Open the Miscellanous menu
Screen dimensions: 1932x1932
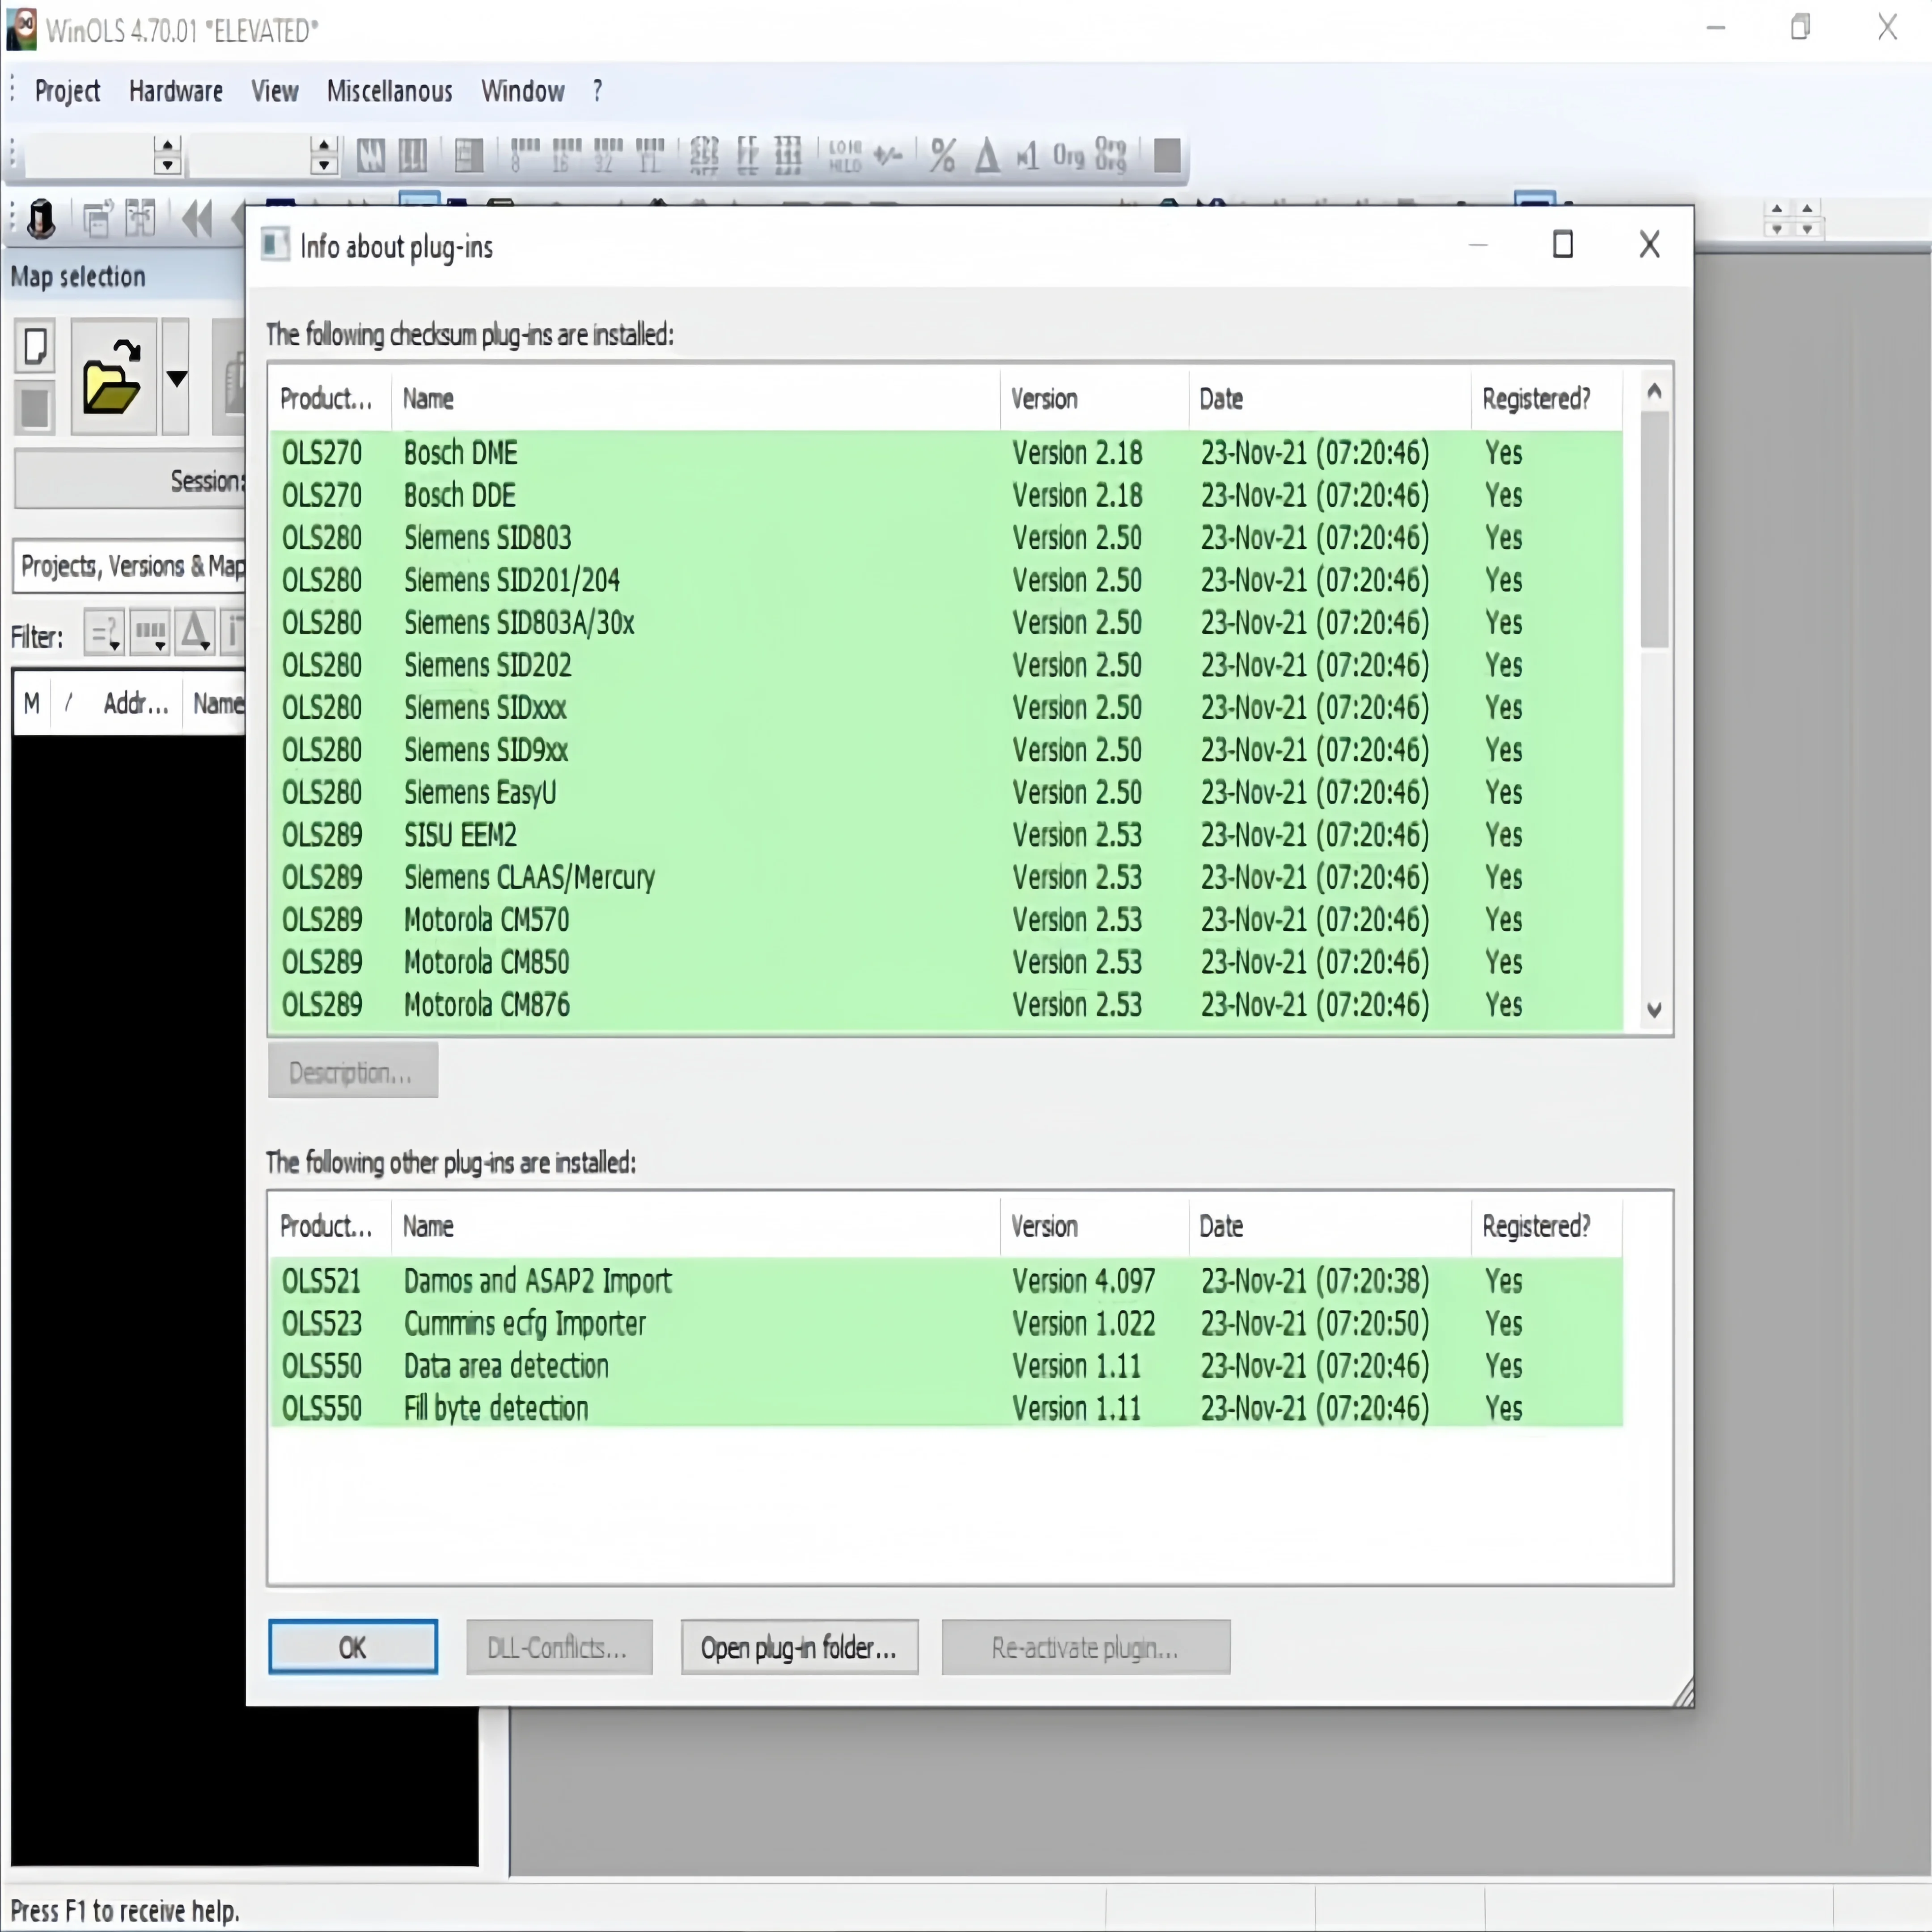point(388,91)
